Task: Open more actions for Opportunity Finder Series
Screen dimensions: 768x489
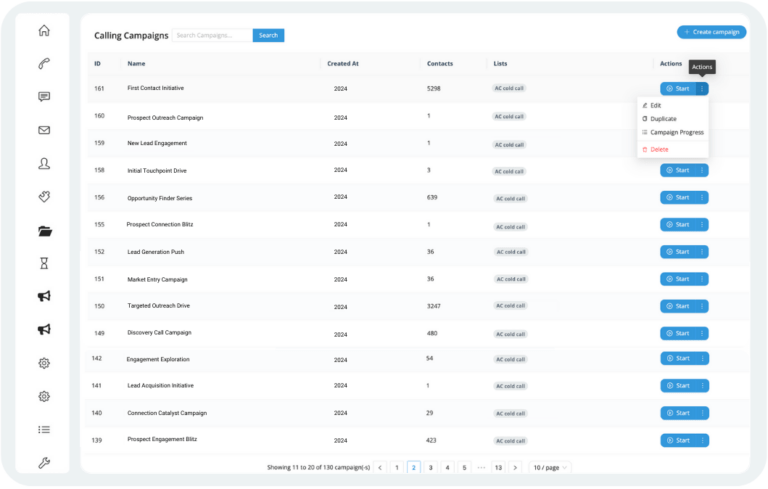Action: (x=702, y=197)
